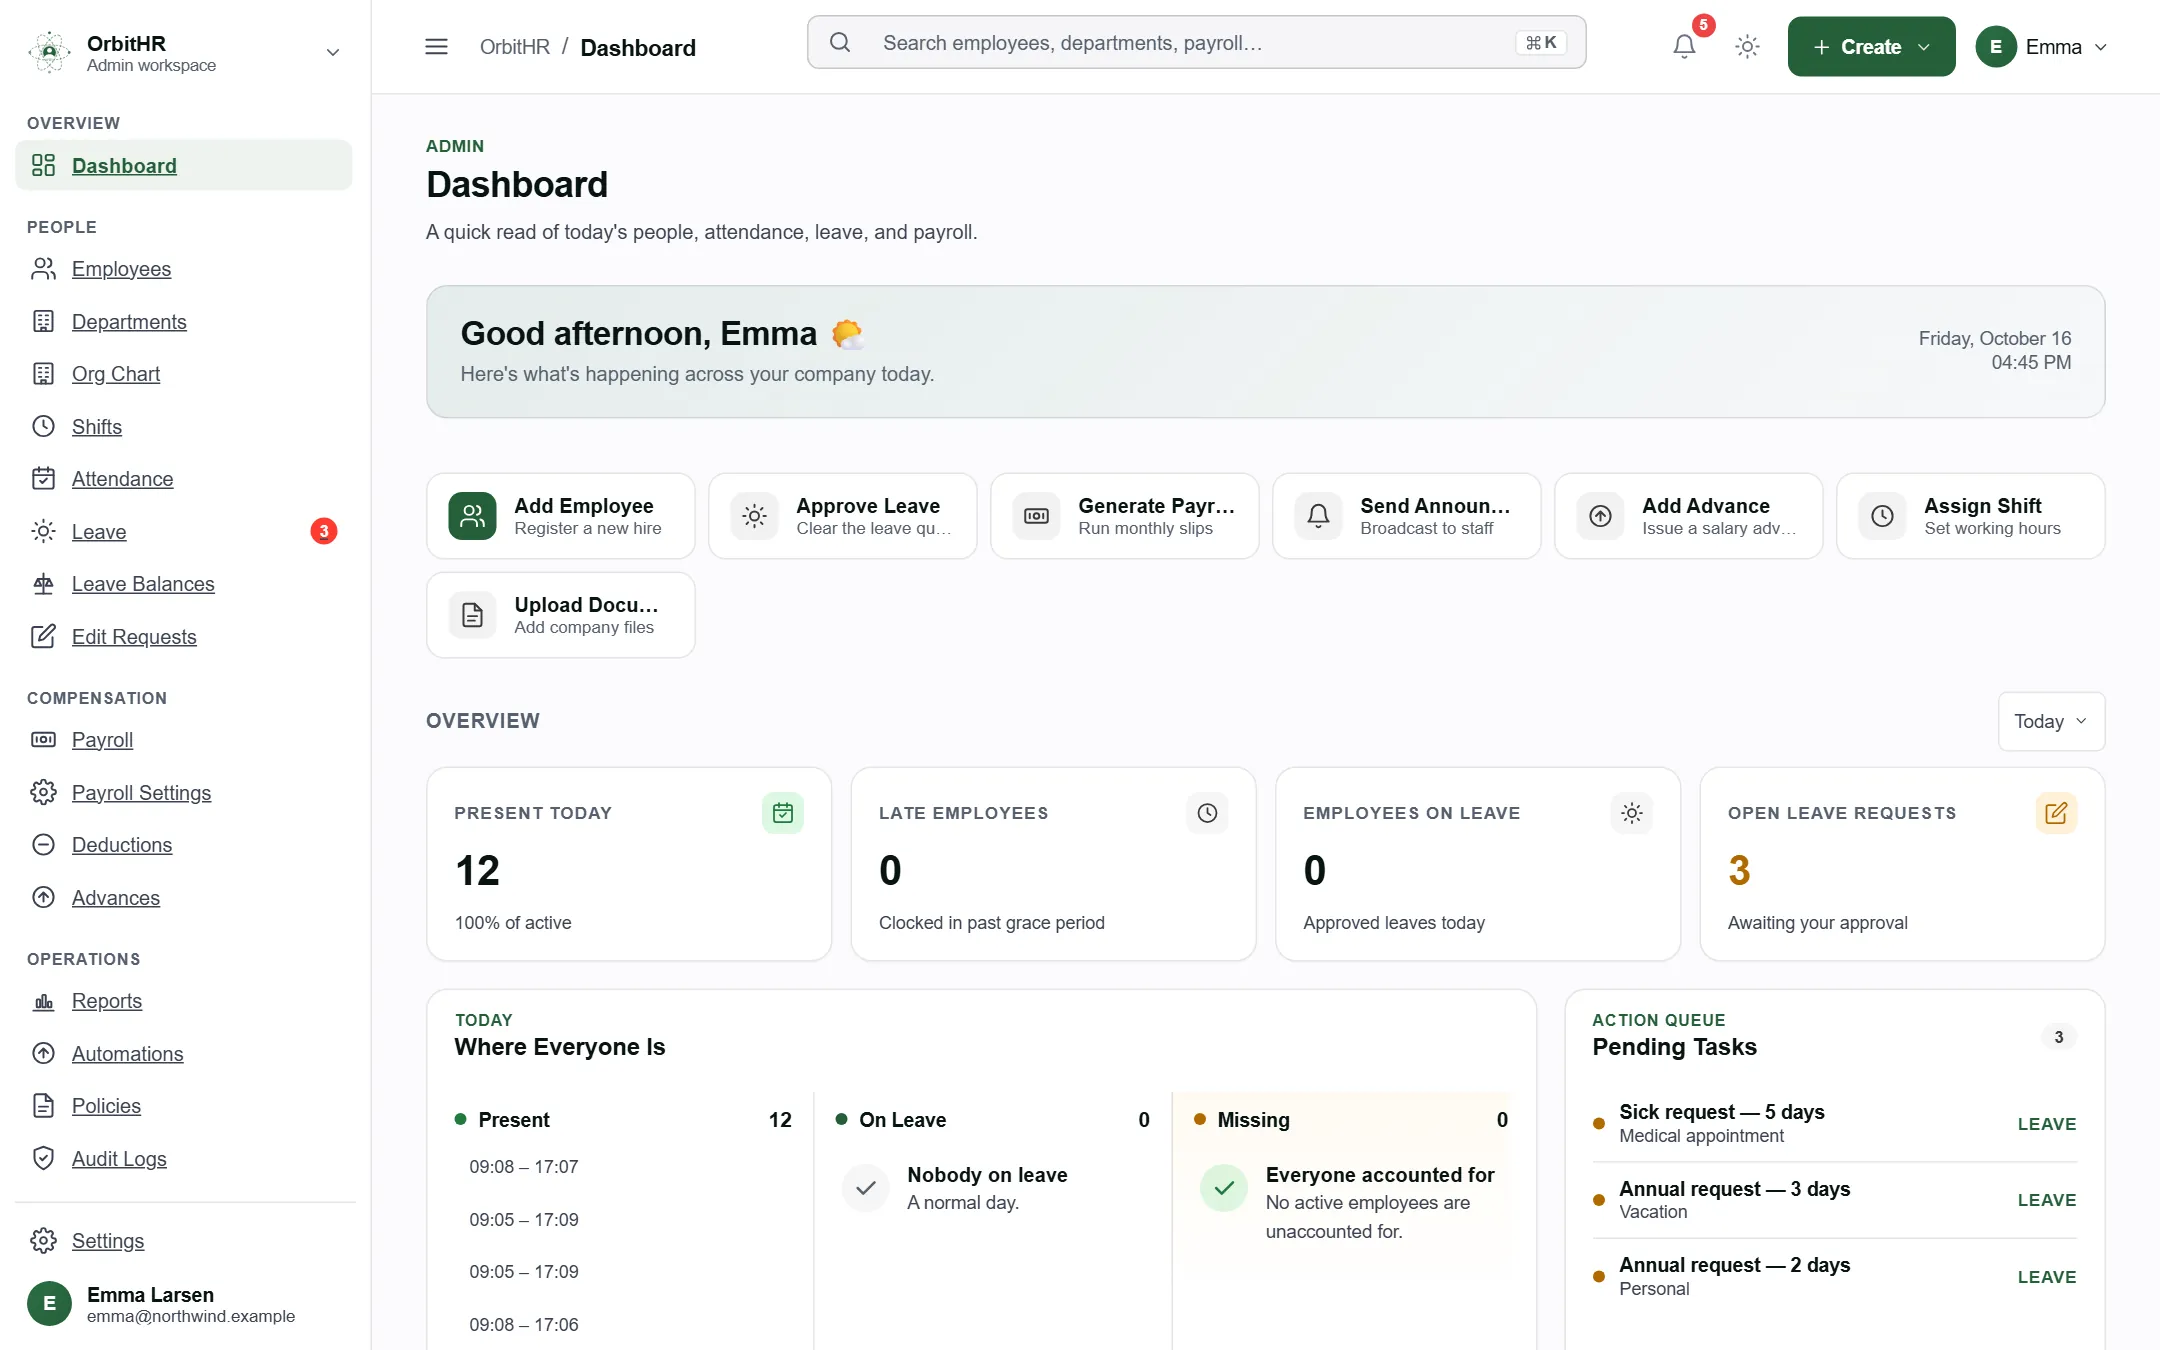The width and height of the screenshot is (2160, 1350).
Task: Click the Late Employees clock icon
Action: point(1207,813)
